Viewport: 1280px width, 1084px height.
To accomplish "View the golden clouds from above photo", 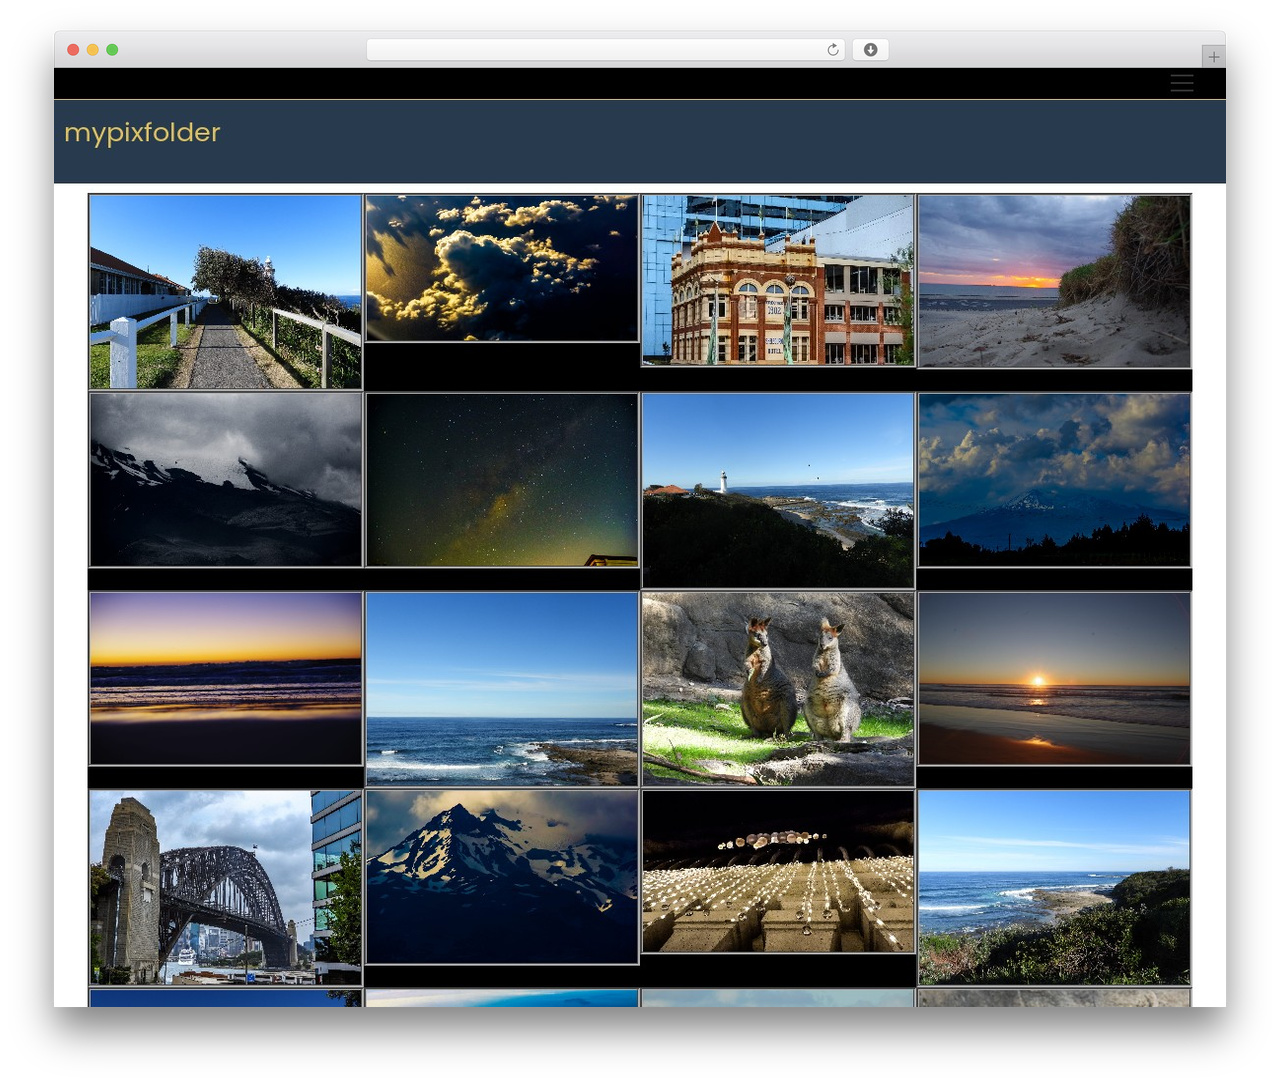I will (502, 268).
